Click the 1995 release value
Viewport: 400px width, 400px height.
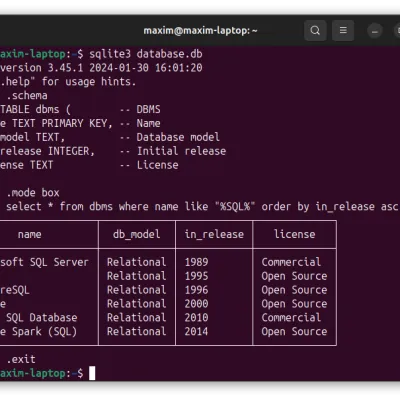[x=196, y=276]
